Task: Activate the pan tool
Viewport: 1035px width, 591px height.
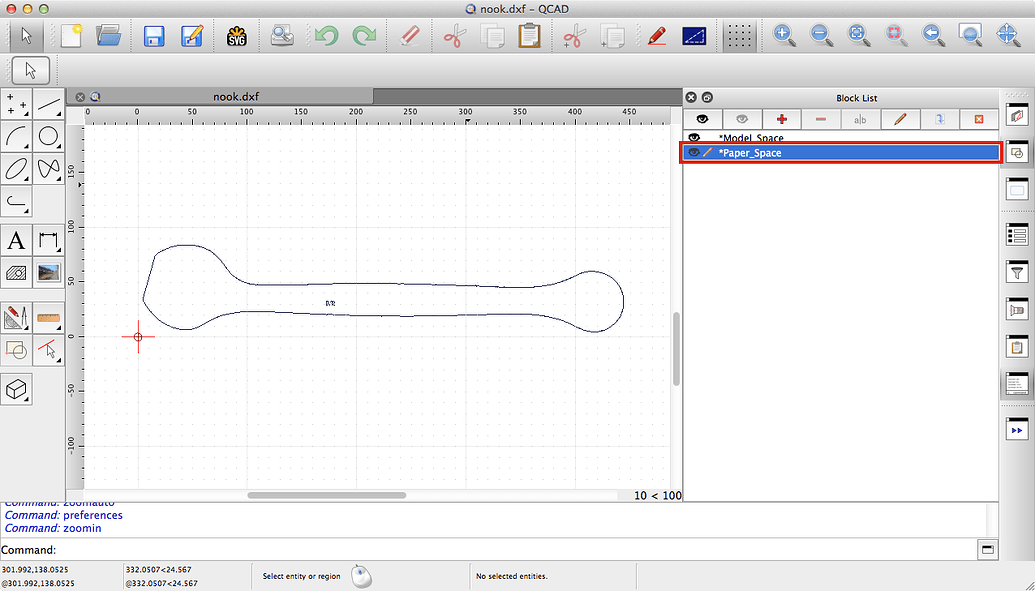Action: (1008, 36)
